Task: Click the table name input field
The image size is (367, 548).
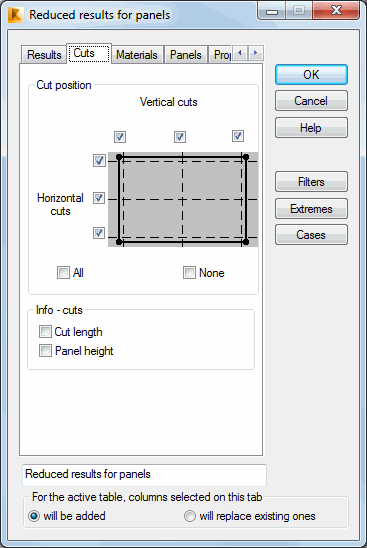Action: coord(144,475)
